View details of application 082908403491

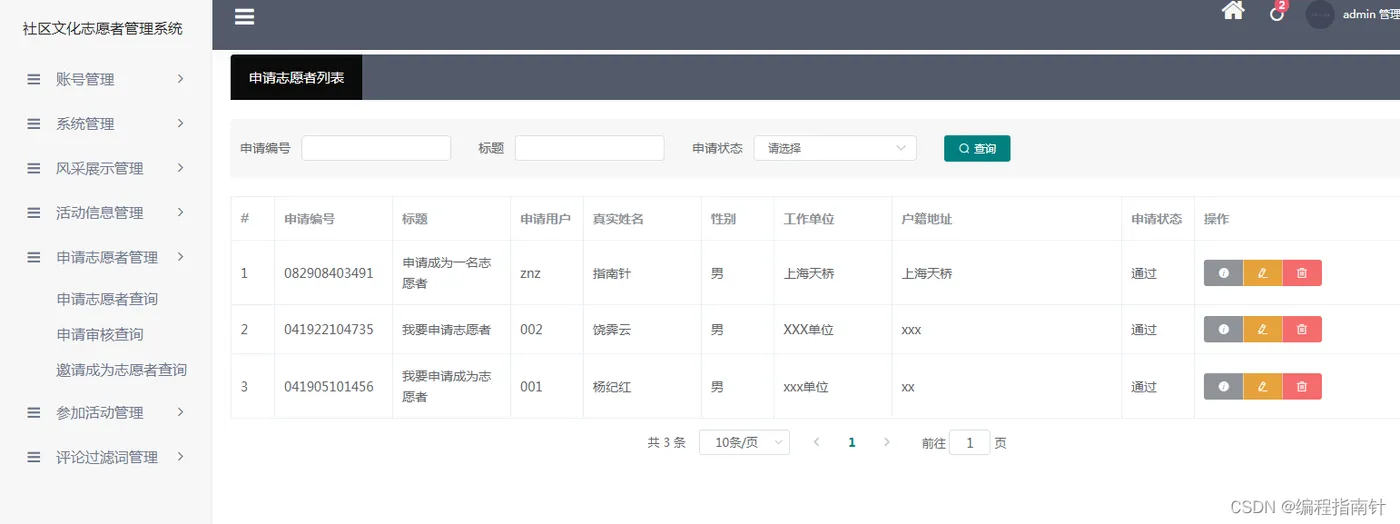[x=1223, y=273]
